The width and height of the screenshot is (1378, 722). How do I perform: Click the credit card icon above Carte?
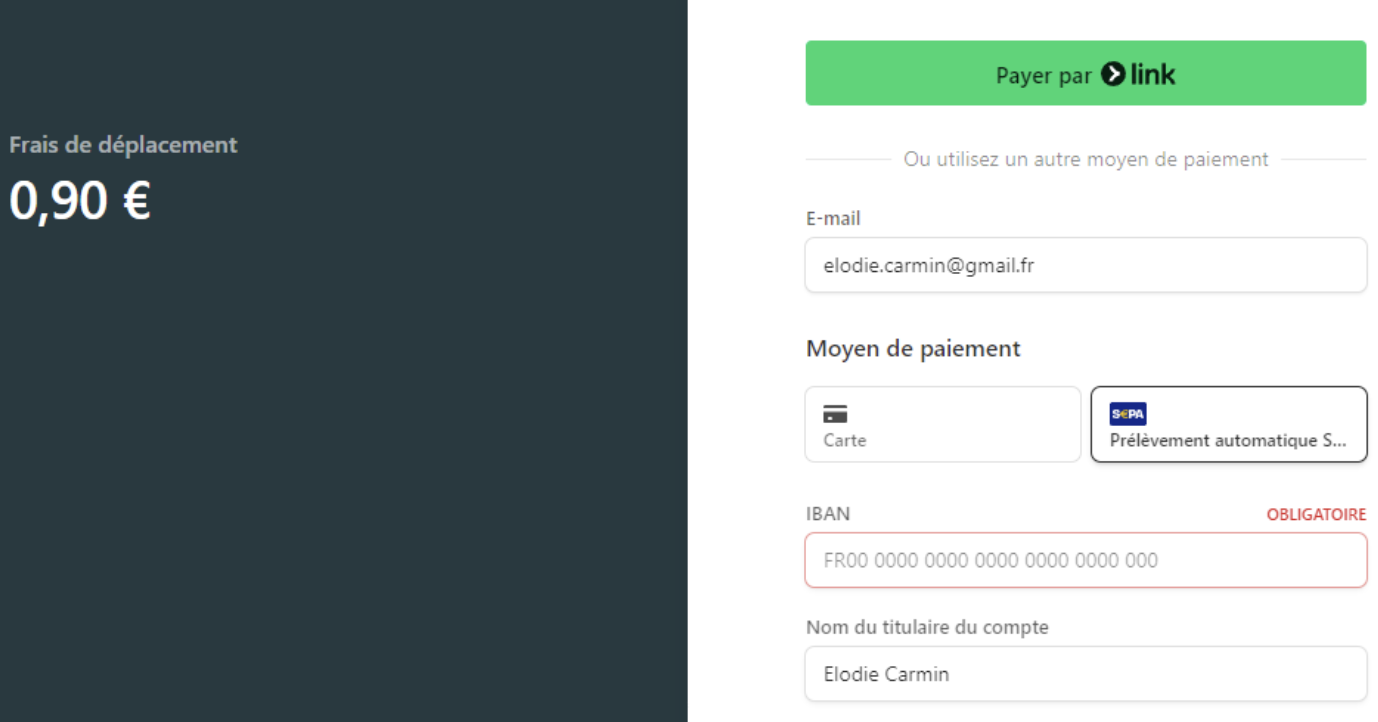click(835, 414)
